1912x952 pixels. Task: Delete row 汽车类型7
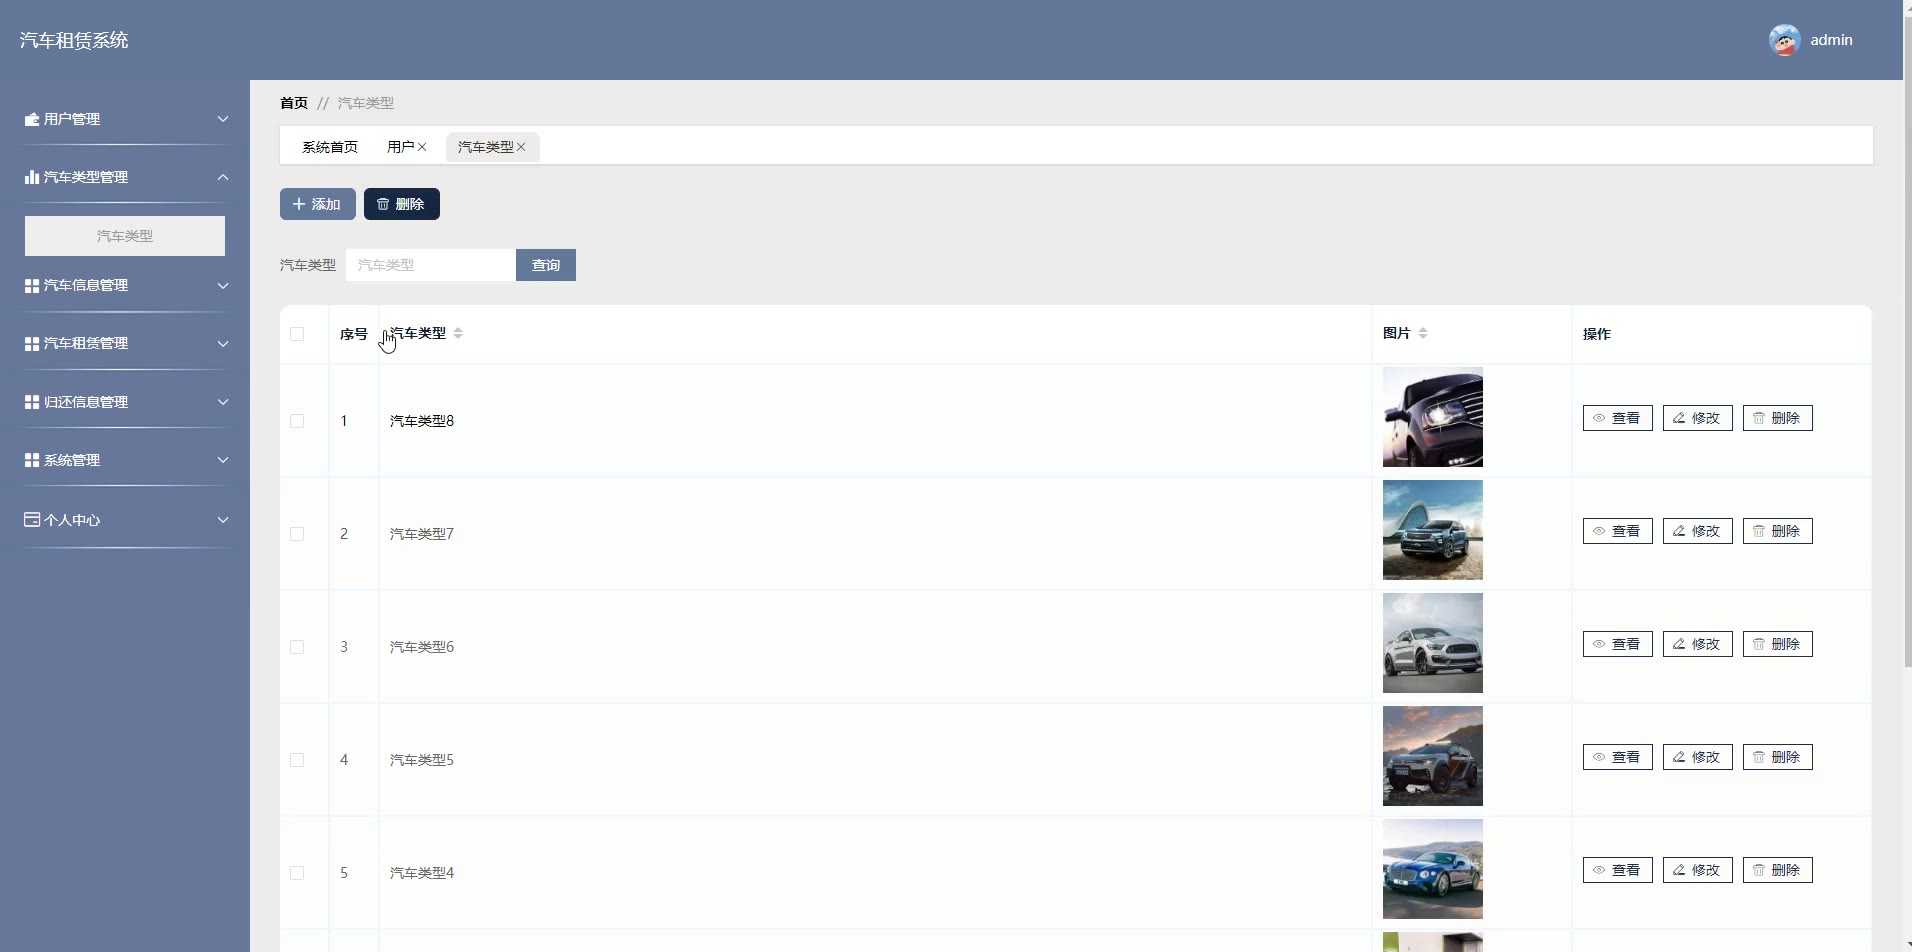(1778, 531)
